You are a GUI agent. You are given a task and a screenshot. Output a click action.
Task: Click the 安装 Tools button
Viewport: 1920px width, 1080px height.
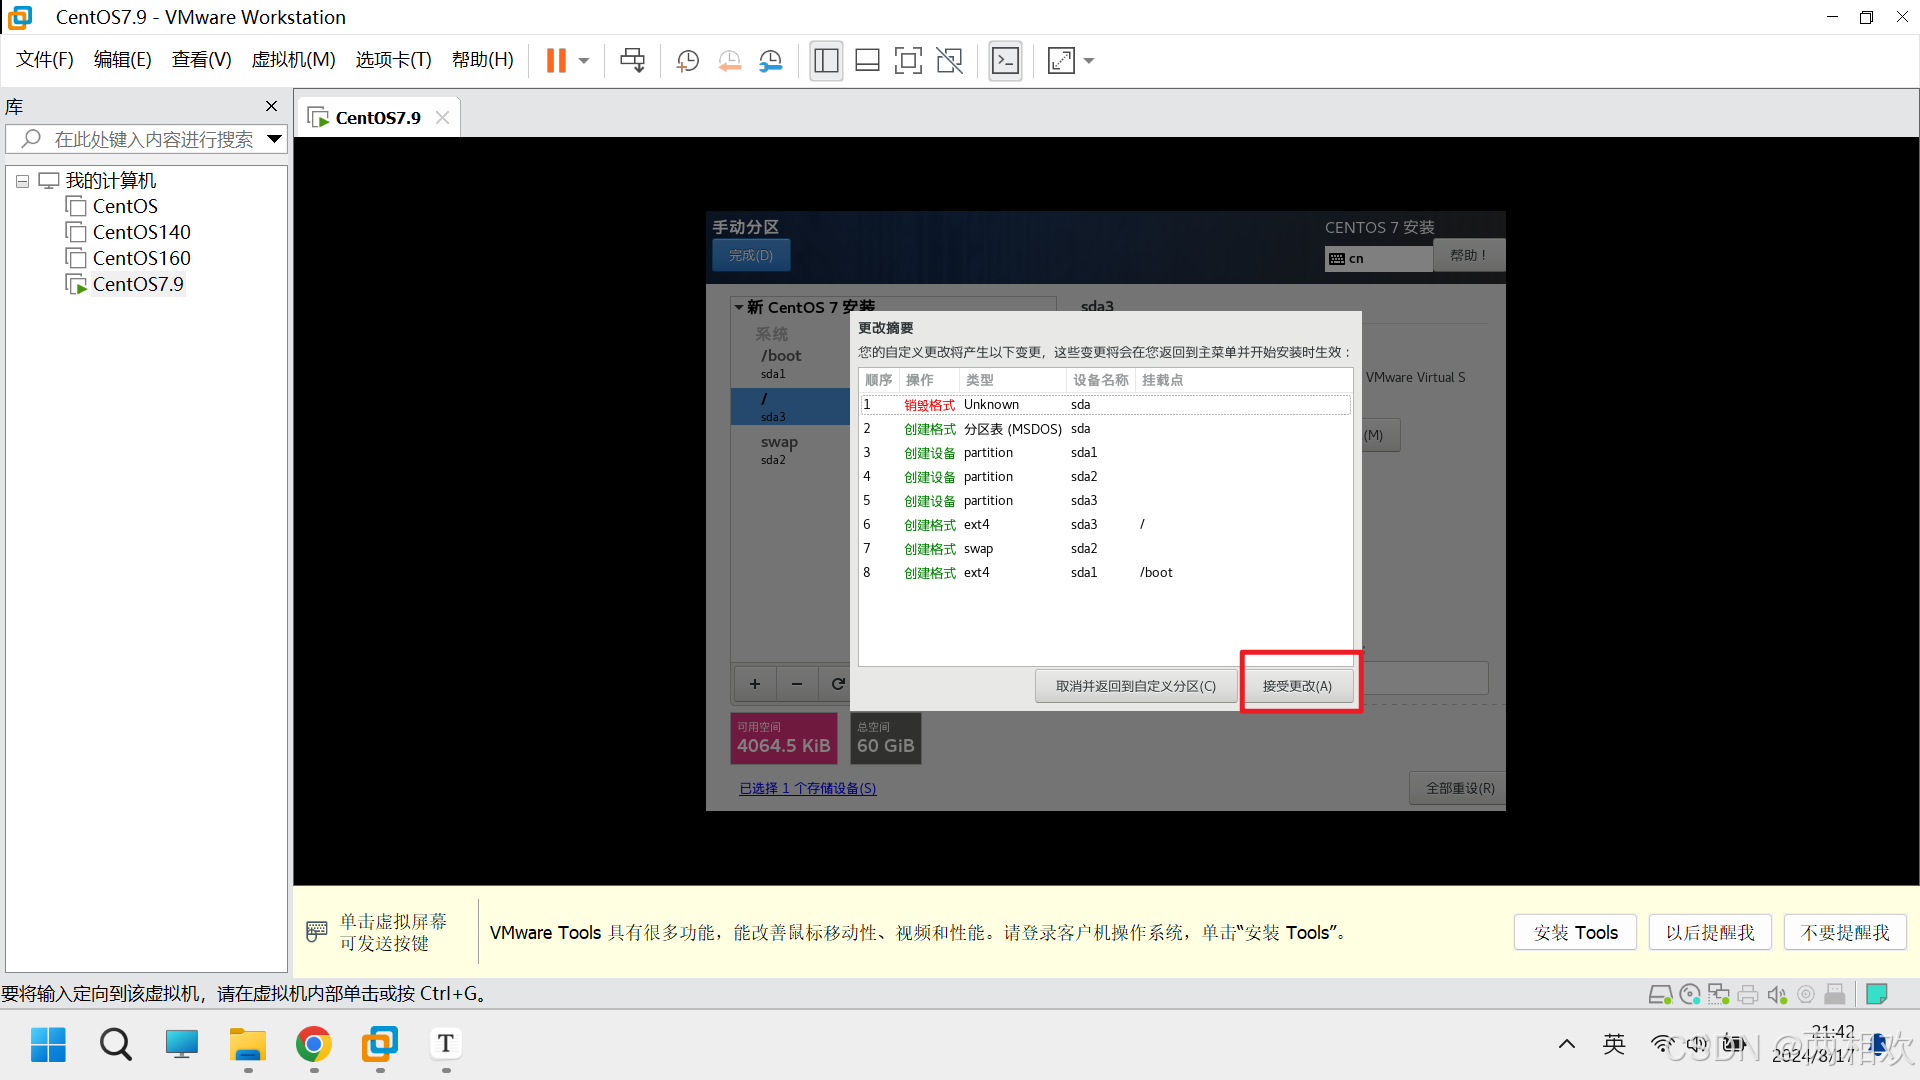[1575, 932]
